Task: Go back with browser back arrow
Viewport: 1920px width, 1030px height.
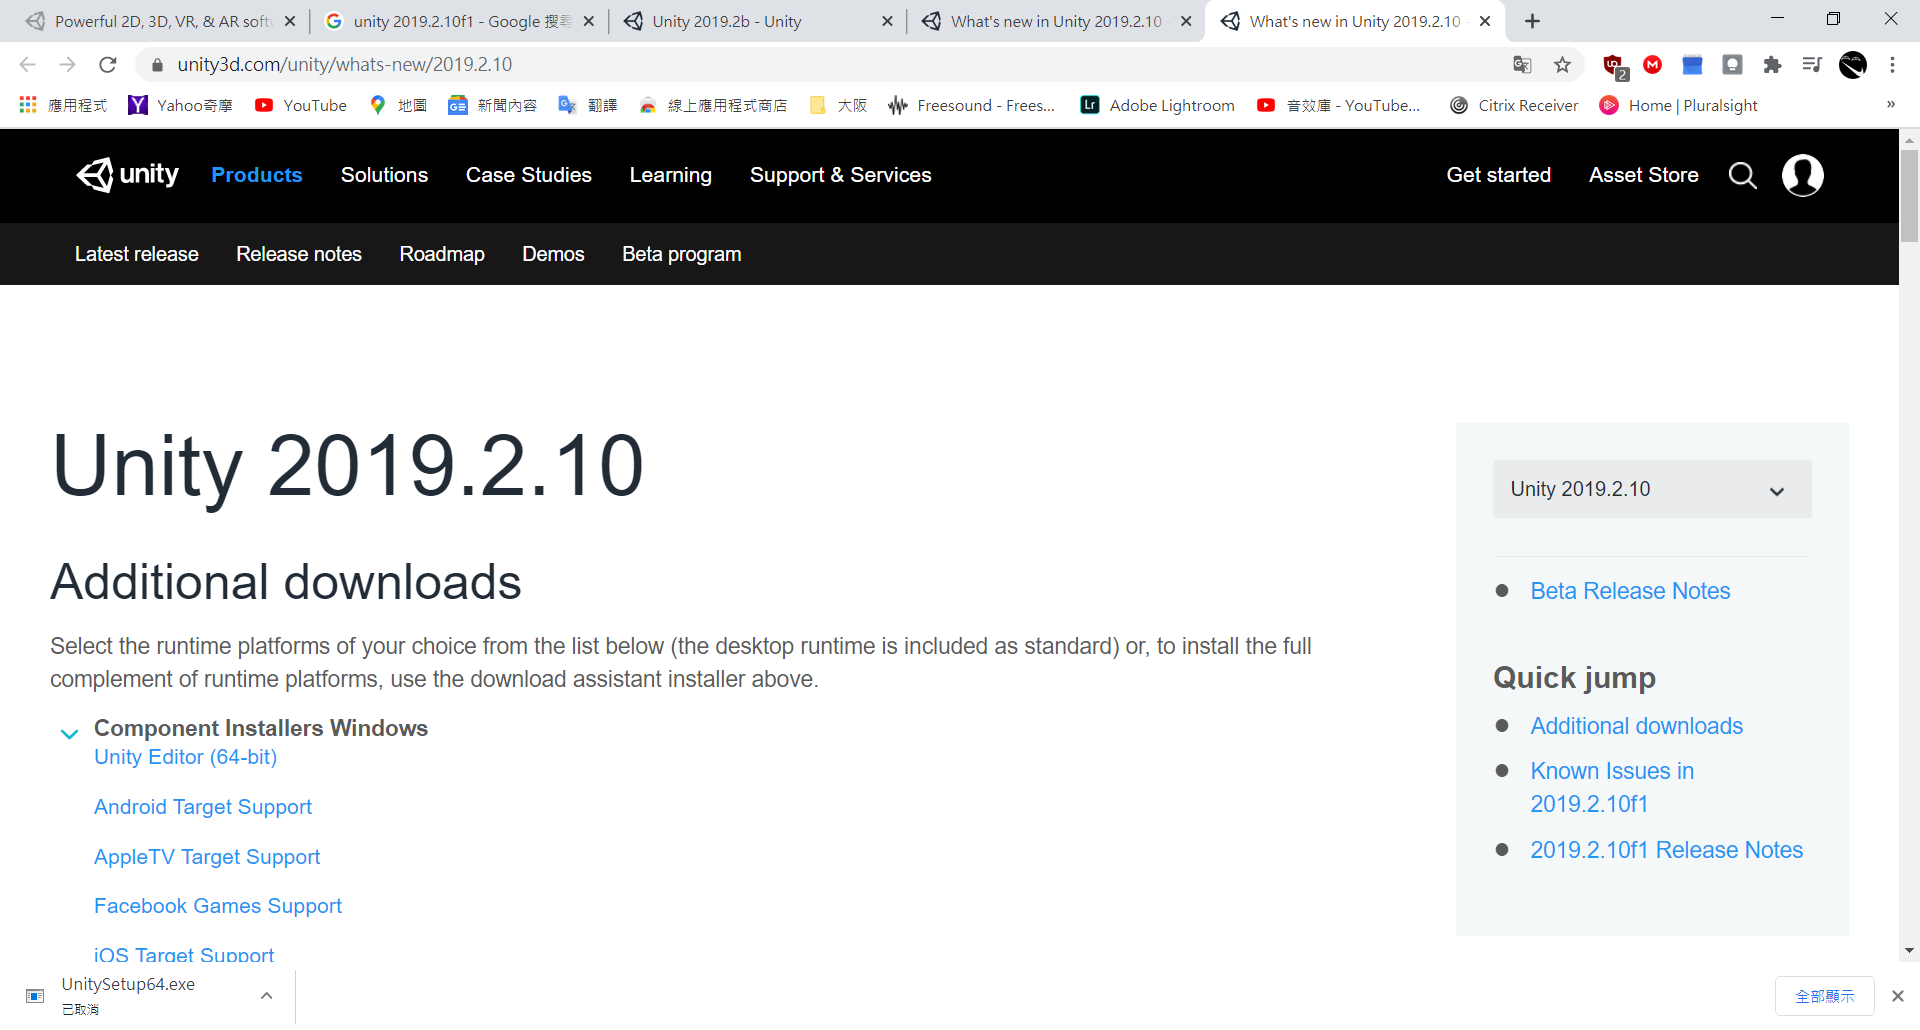Action: coord(27,64)
